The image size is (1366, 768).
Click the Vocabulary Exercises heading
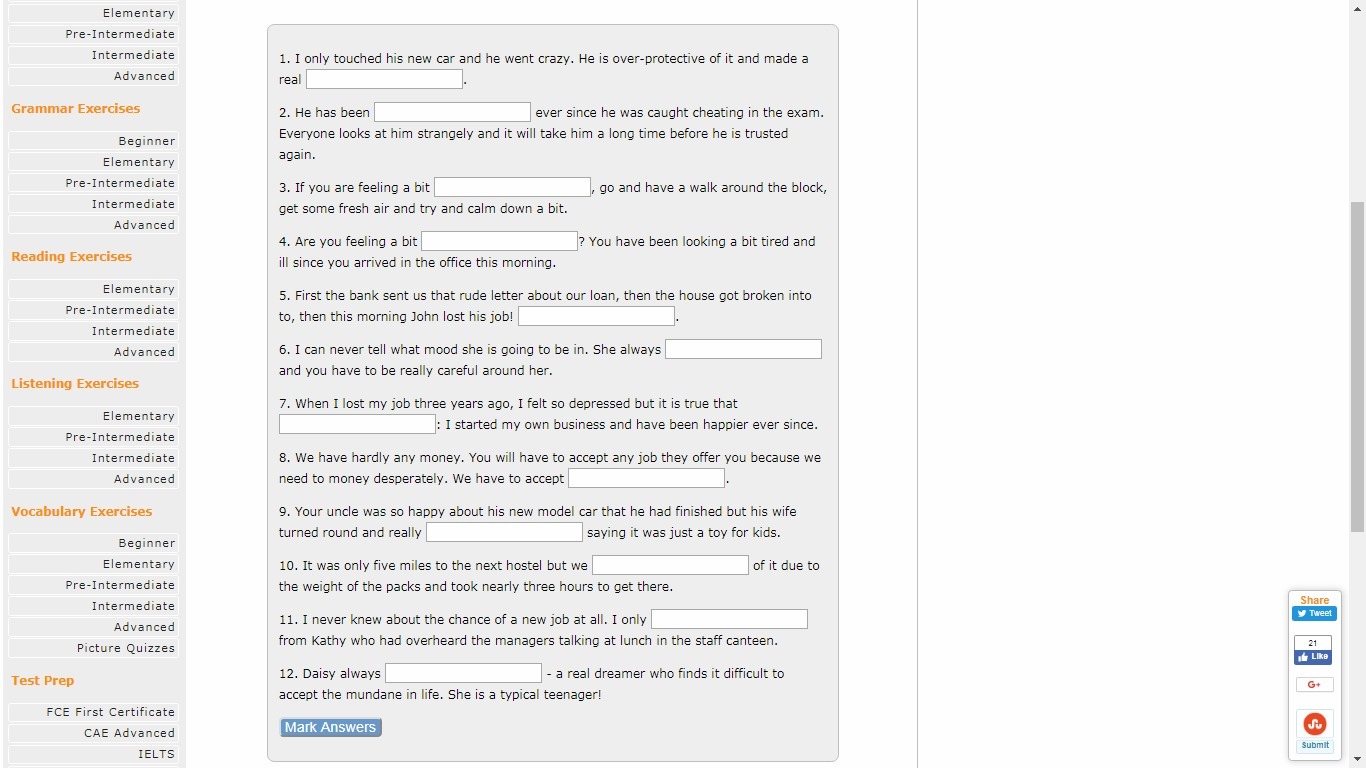[82, 511]
